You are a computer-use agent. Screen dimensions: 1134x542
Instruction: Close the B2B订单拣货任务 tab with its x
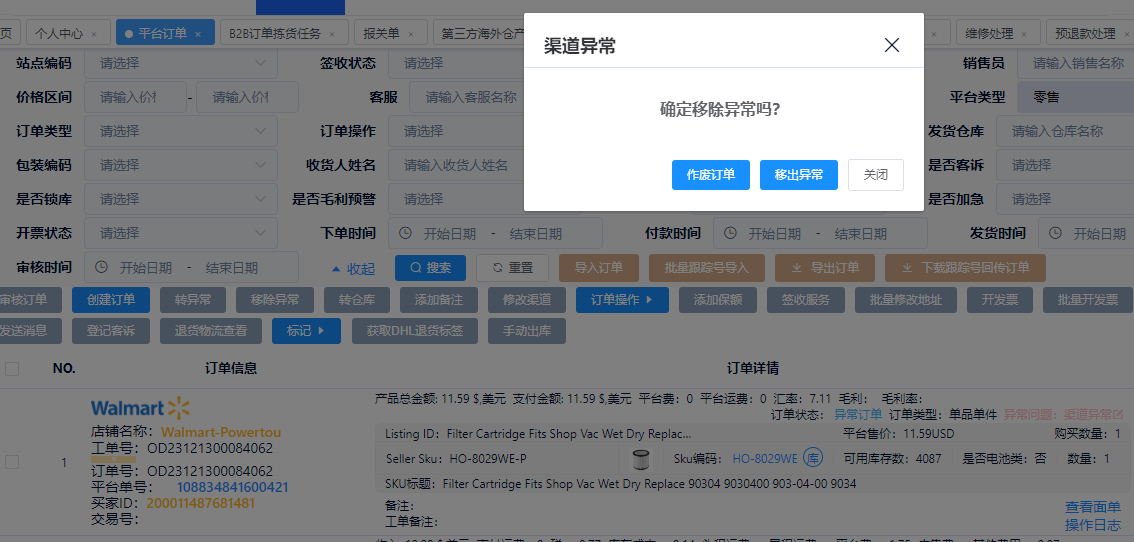(x=332, y=34)
